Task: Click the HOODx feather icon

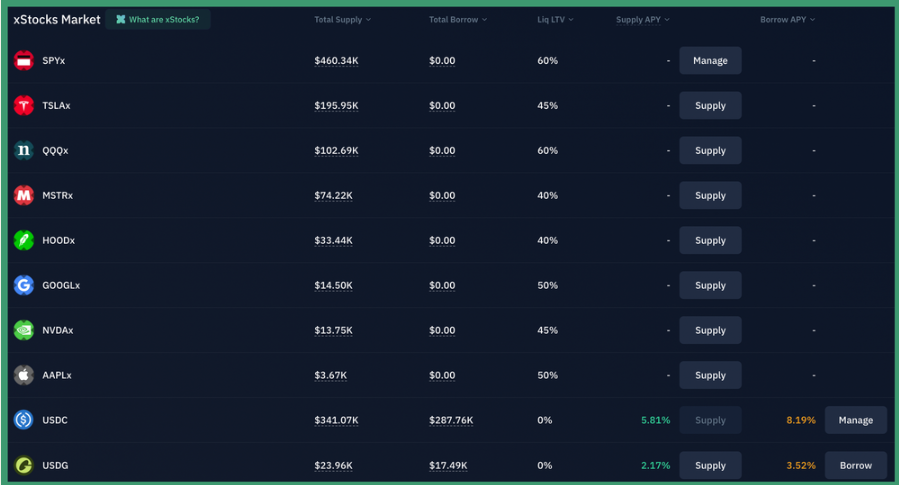Action: [24, 241]
